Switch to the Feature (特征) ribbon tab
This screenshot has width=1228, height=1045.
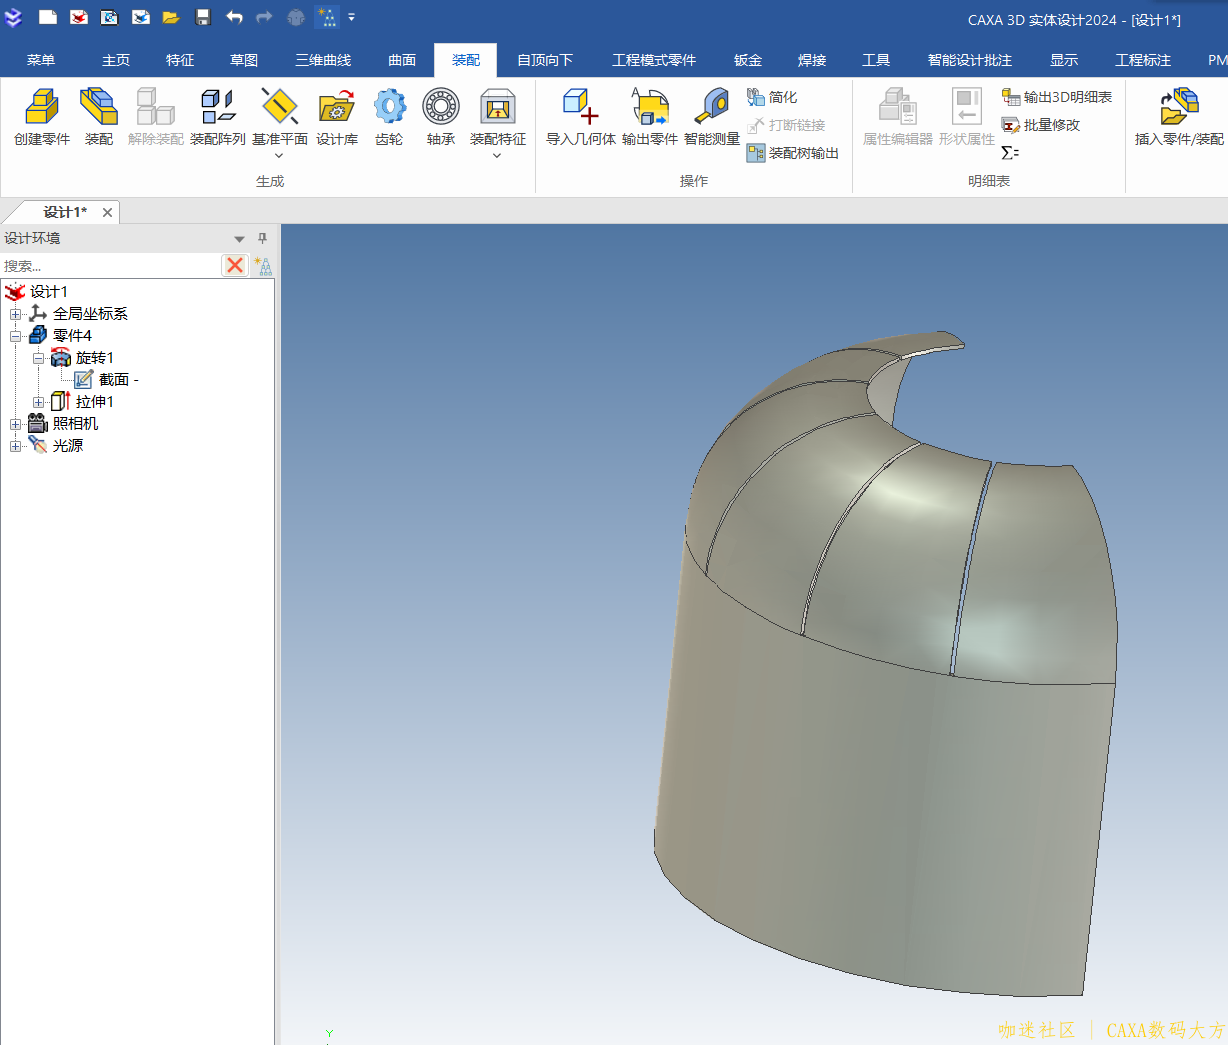pos(180,60)
